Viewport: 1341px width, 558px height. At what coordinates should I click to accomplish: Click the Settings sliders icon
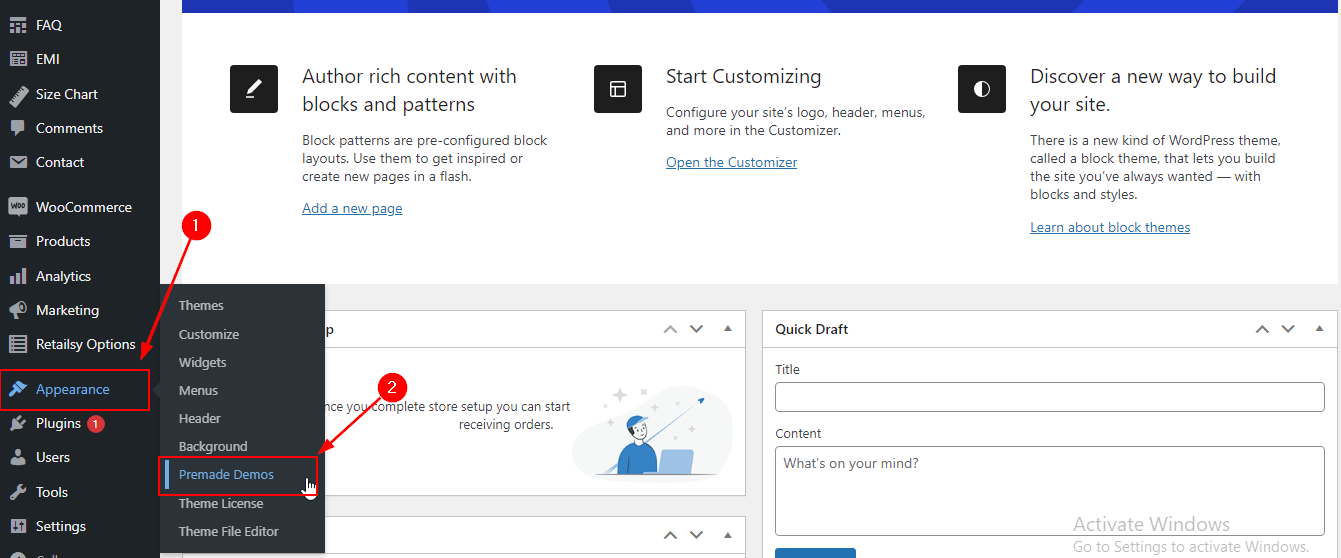[x=18, y=526]
